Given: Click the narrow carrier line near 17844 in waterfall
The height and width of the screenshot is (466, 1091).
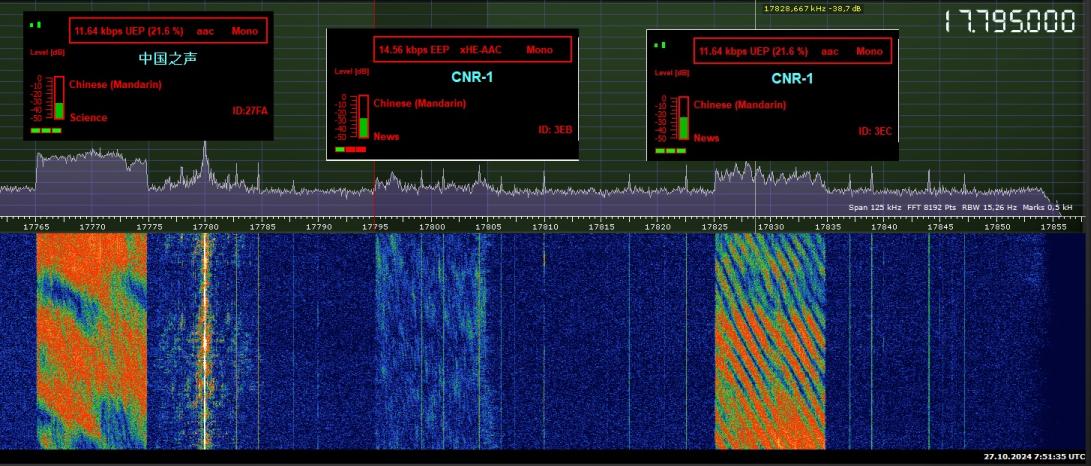Looking at the screenshot, I should pos(928,341).
